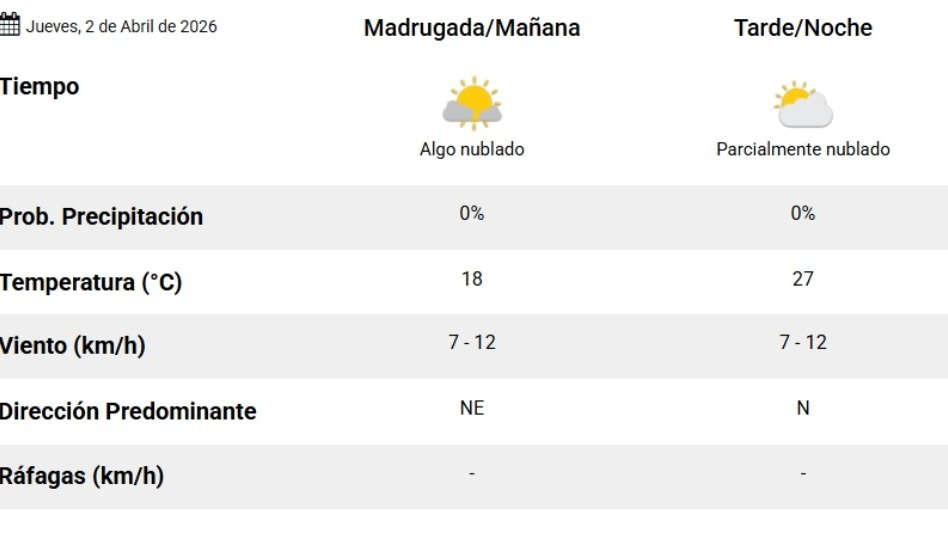Click the "Parcialmente nublado" weather description
The width and height of the screenshot is (948, 533).
[803, 150]
